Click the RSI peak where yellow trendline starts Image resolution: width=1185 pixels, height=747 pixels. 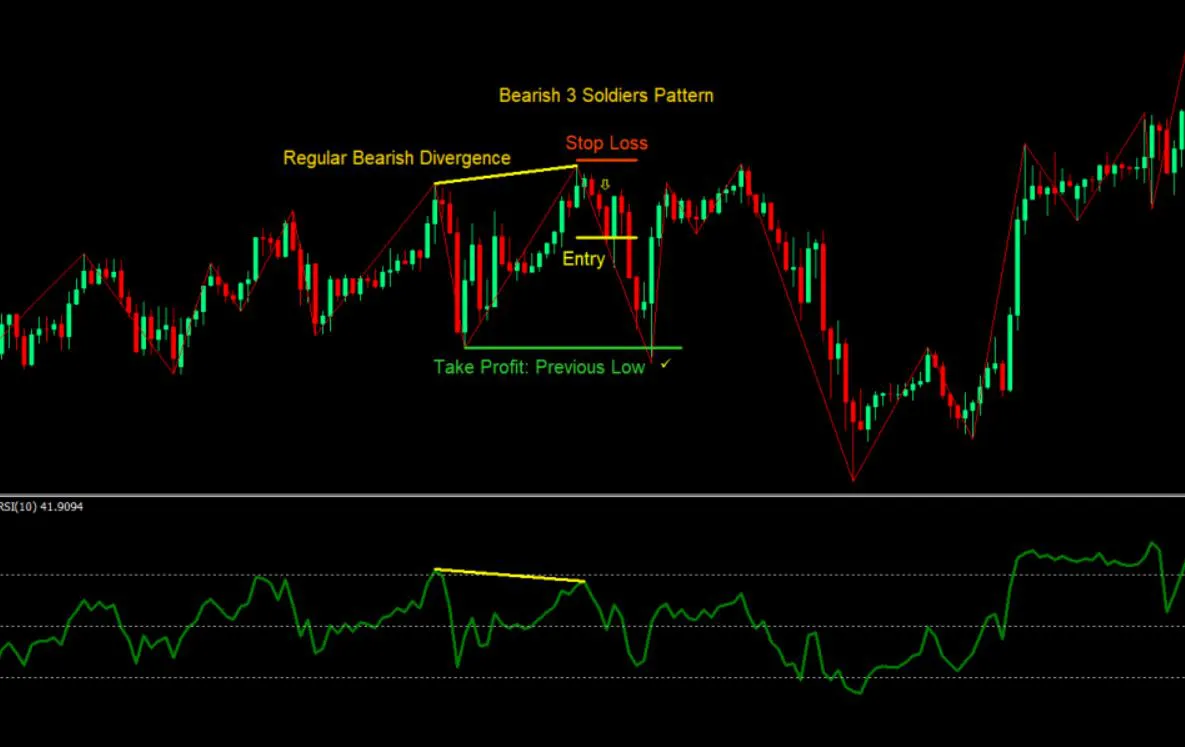click(x=436, y=569)
